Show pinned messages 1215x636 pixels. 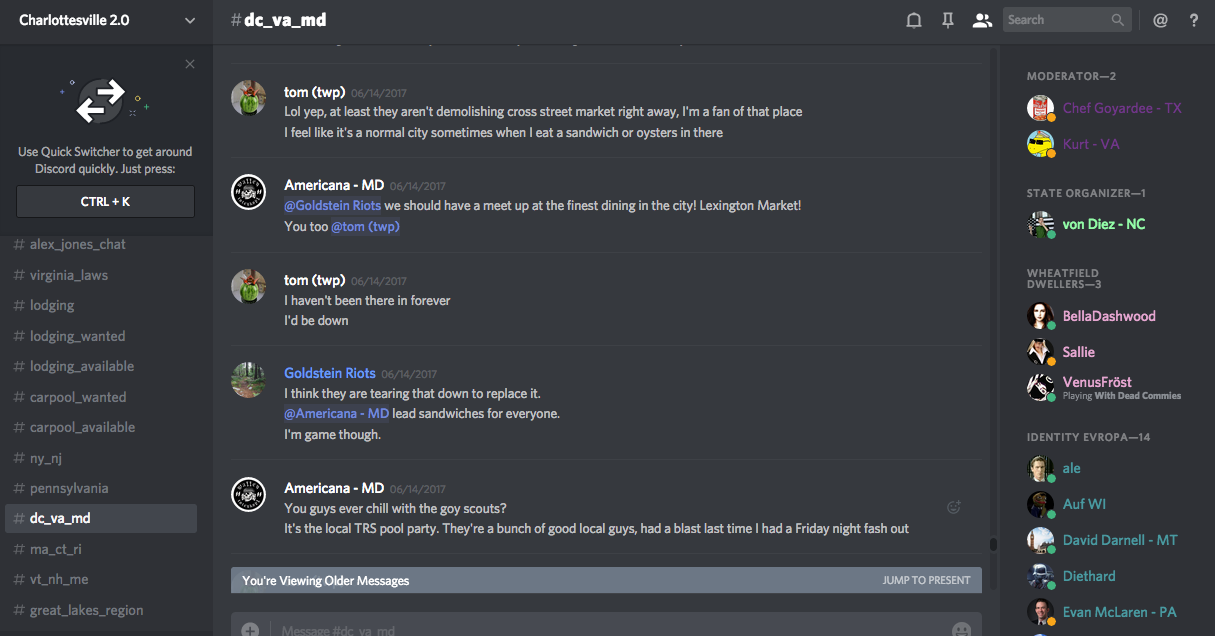click(948, 20)
